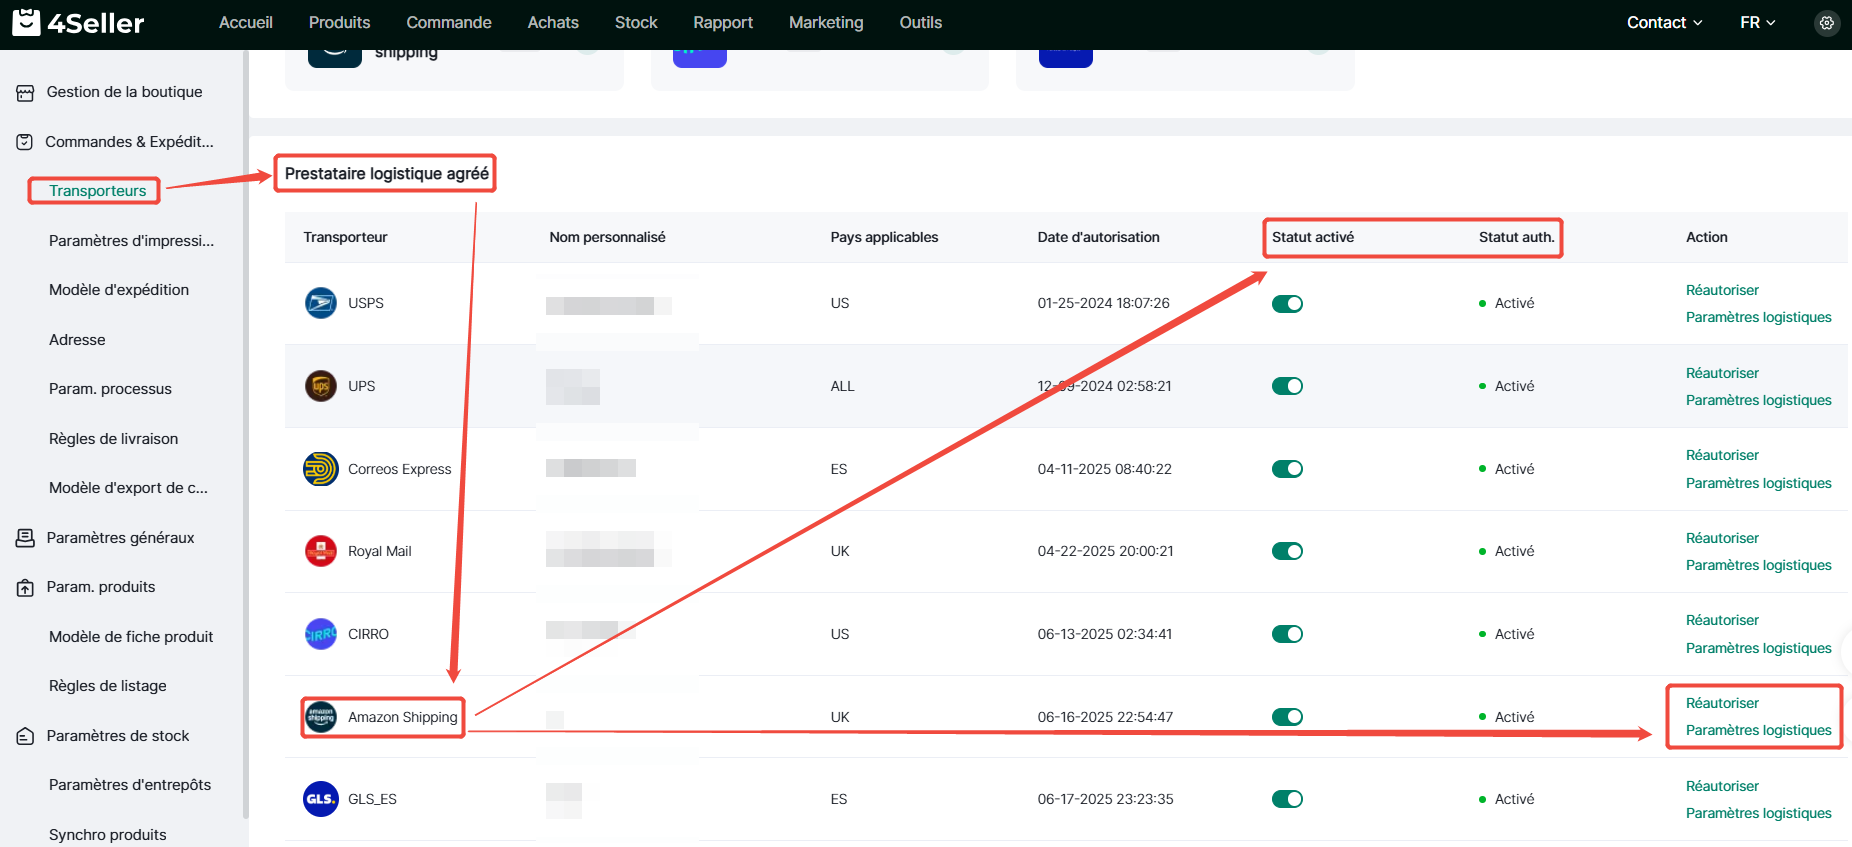Open the Outils menu

920,22
